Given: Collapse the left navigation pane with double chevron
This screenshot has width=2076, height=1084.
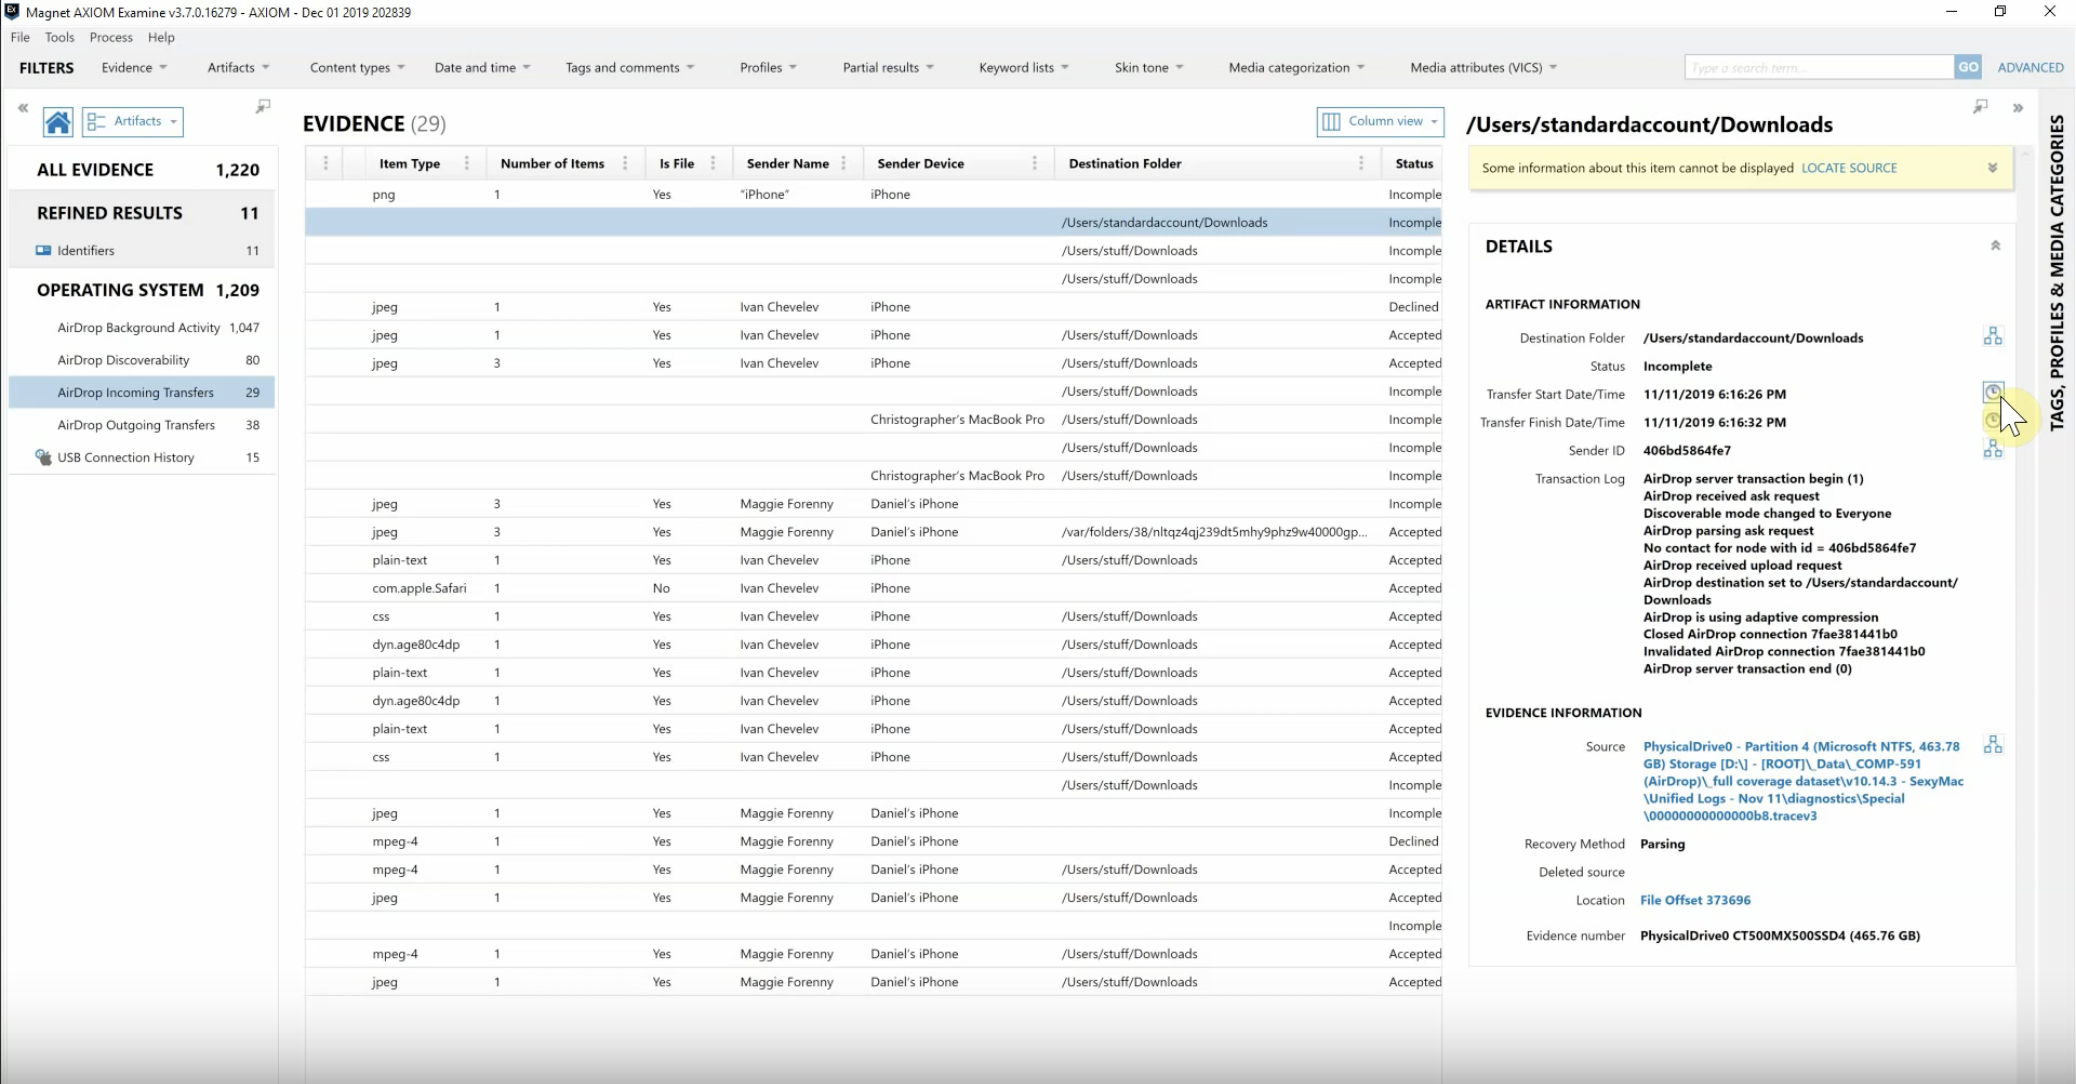Looking at the screenshot, I should (x=23, y=108).
